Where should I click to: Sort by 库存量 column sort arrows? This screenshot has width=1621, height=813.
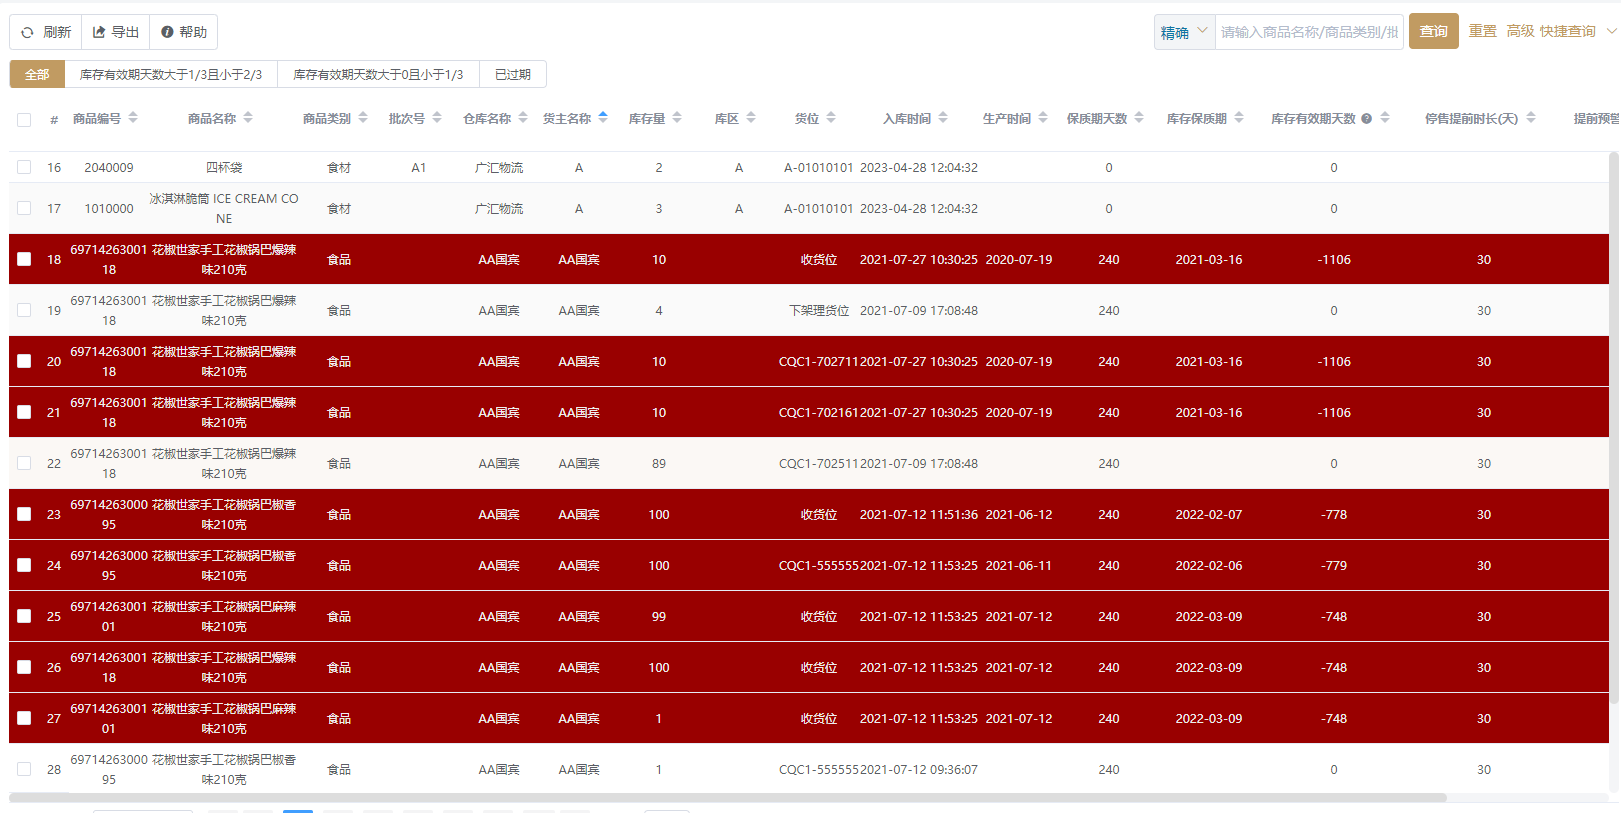click(677, 118)
